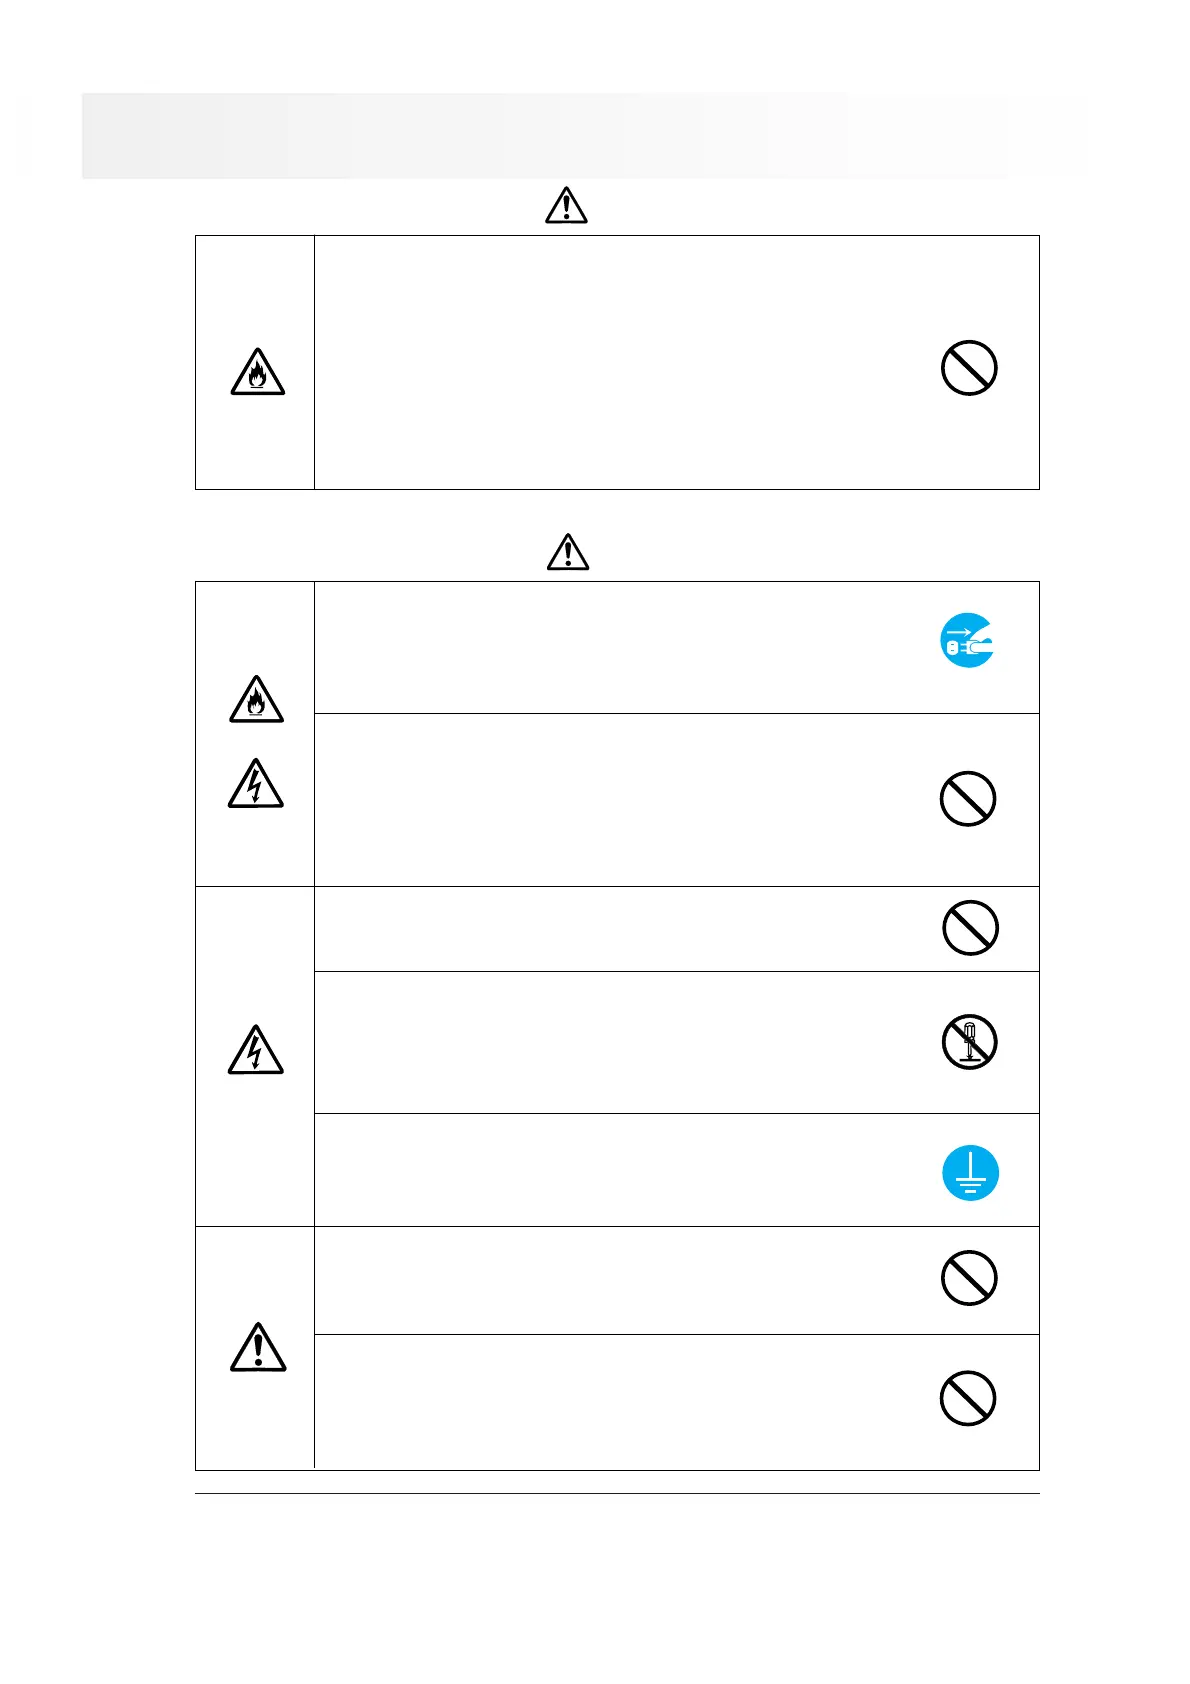1190x1684 pixels.
Task: Click the exclamation caution triangle in the bottom-left cell
Action: coord(258,1348)
